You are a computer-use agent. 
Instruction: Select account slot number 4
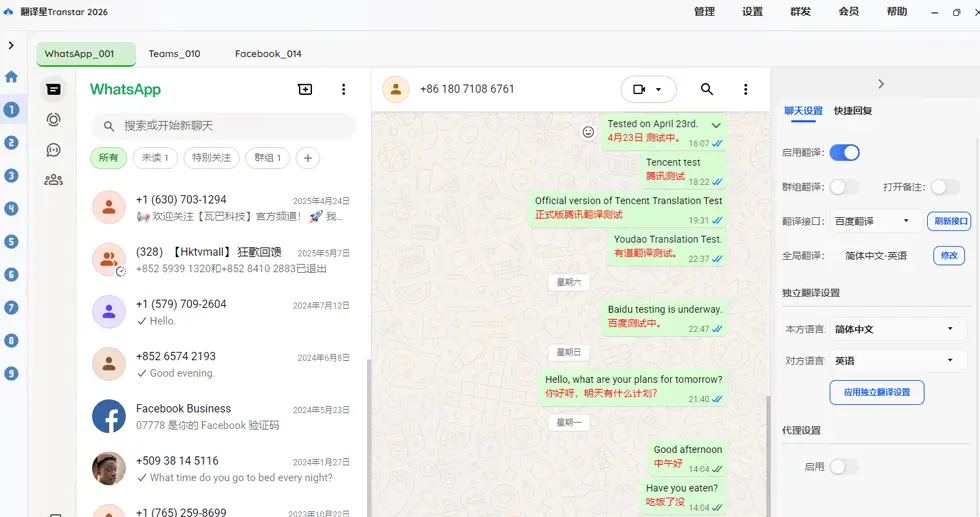pos(11,209)
